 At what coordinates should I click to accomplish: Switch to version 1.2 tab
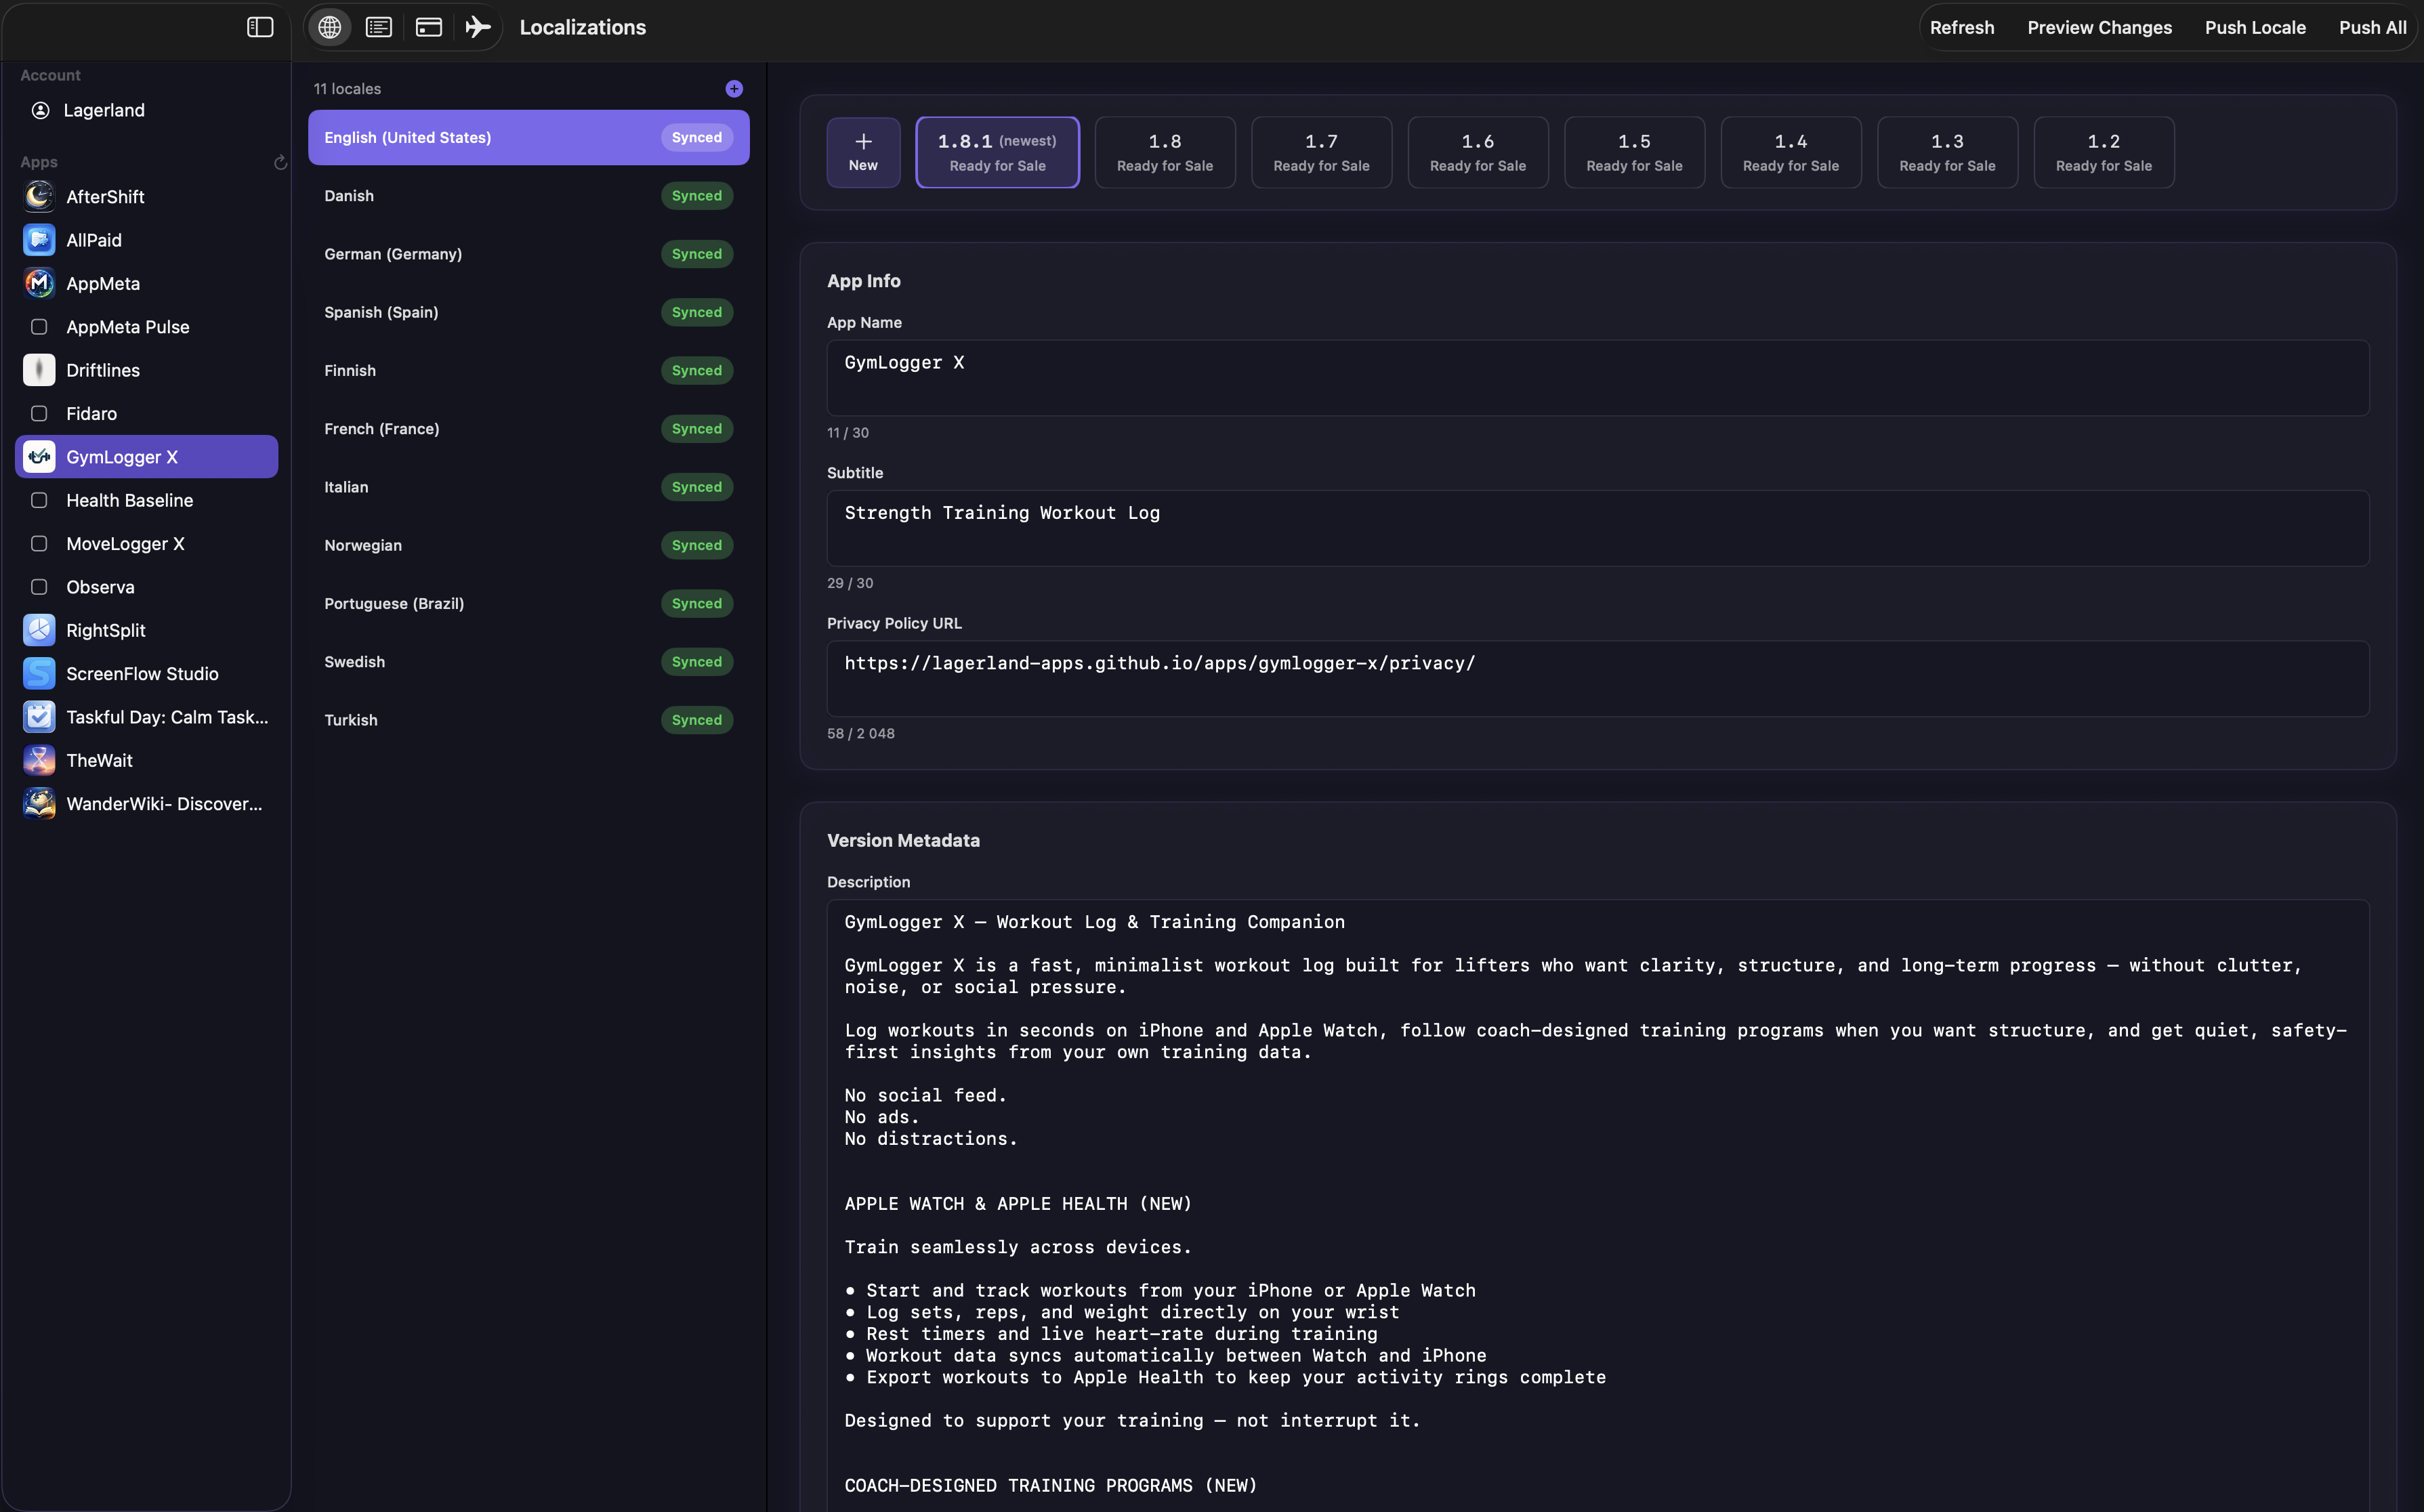pyautogui.click(x=2103, y=151)
